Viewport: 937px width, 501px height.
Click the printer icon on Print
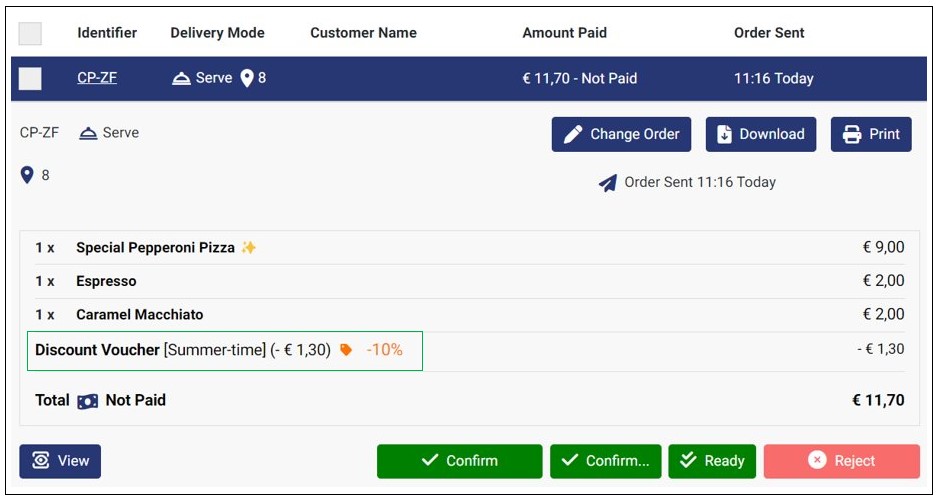852,135
